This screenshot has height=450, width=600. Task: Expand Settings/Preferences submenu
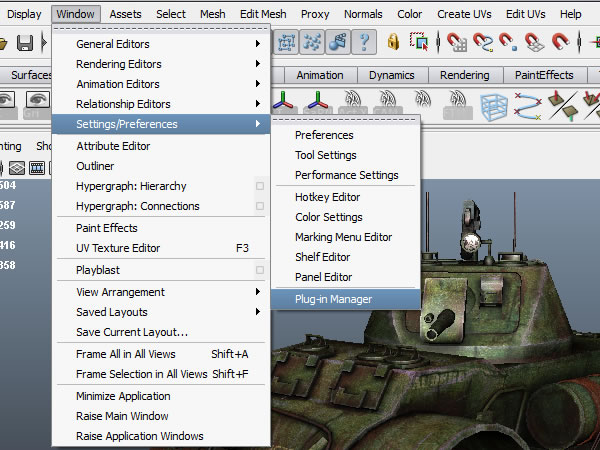[x=161, y=124]
